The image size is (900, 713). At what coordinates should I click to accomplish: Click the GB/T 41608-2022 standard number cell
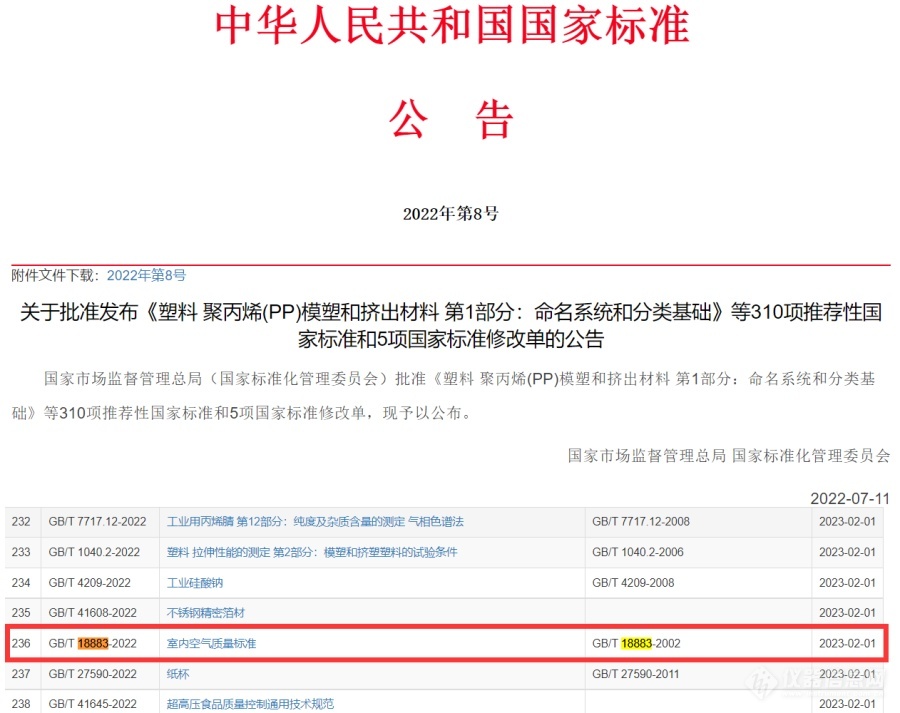[92, 612]
